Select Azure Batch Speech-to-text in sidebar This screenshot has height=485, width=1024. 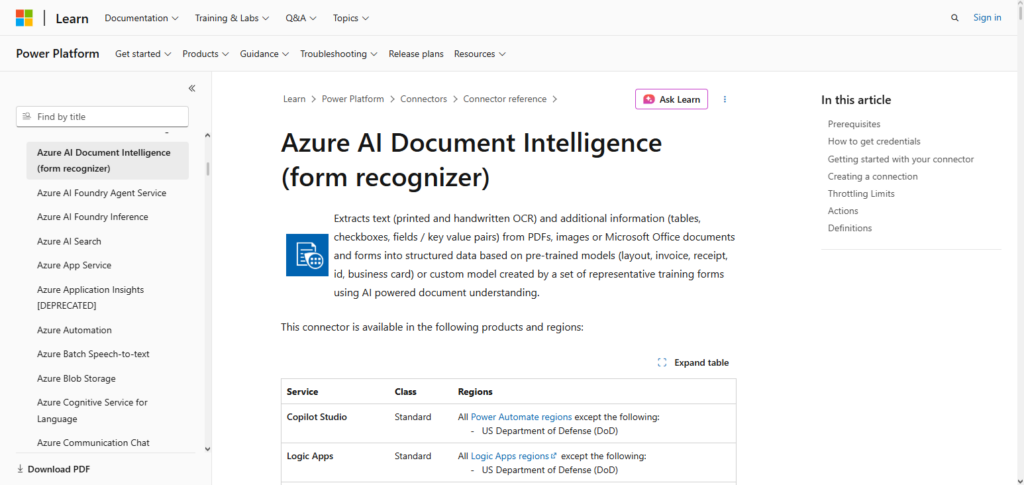pyautogui.click(x=93, y=354)
